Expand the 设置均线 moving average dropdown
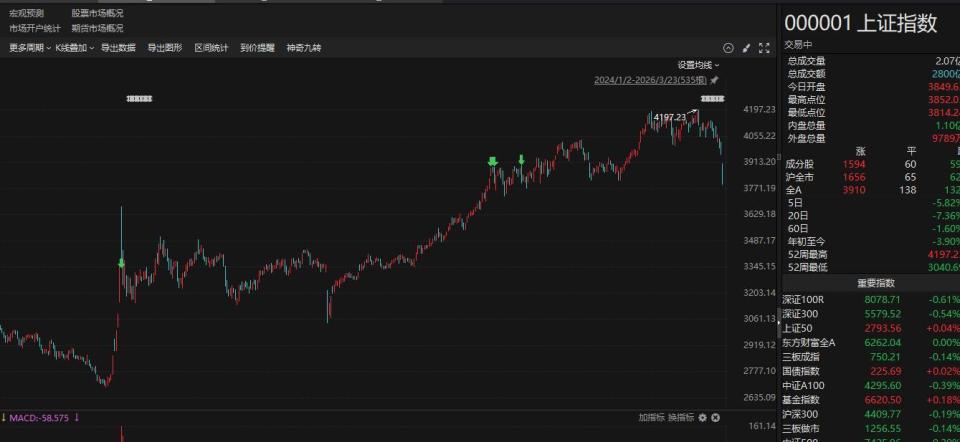This screenshot has height=442, width=960. pos(698,65)
